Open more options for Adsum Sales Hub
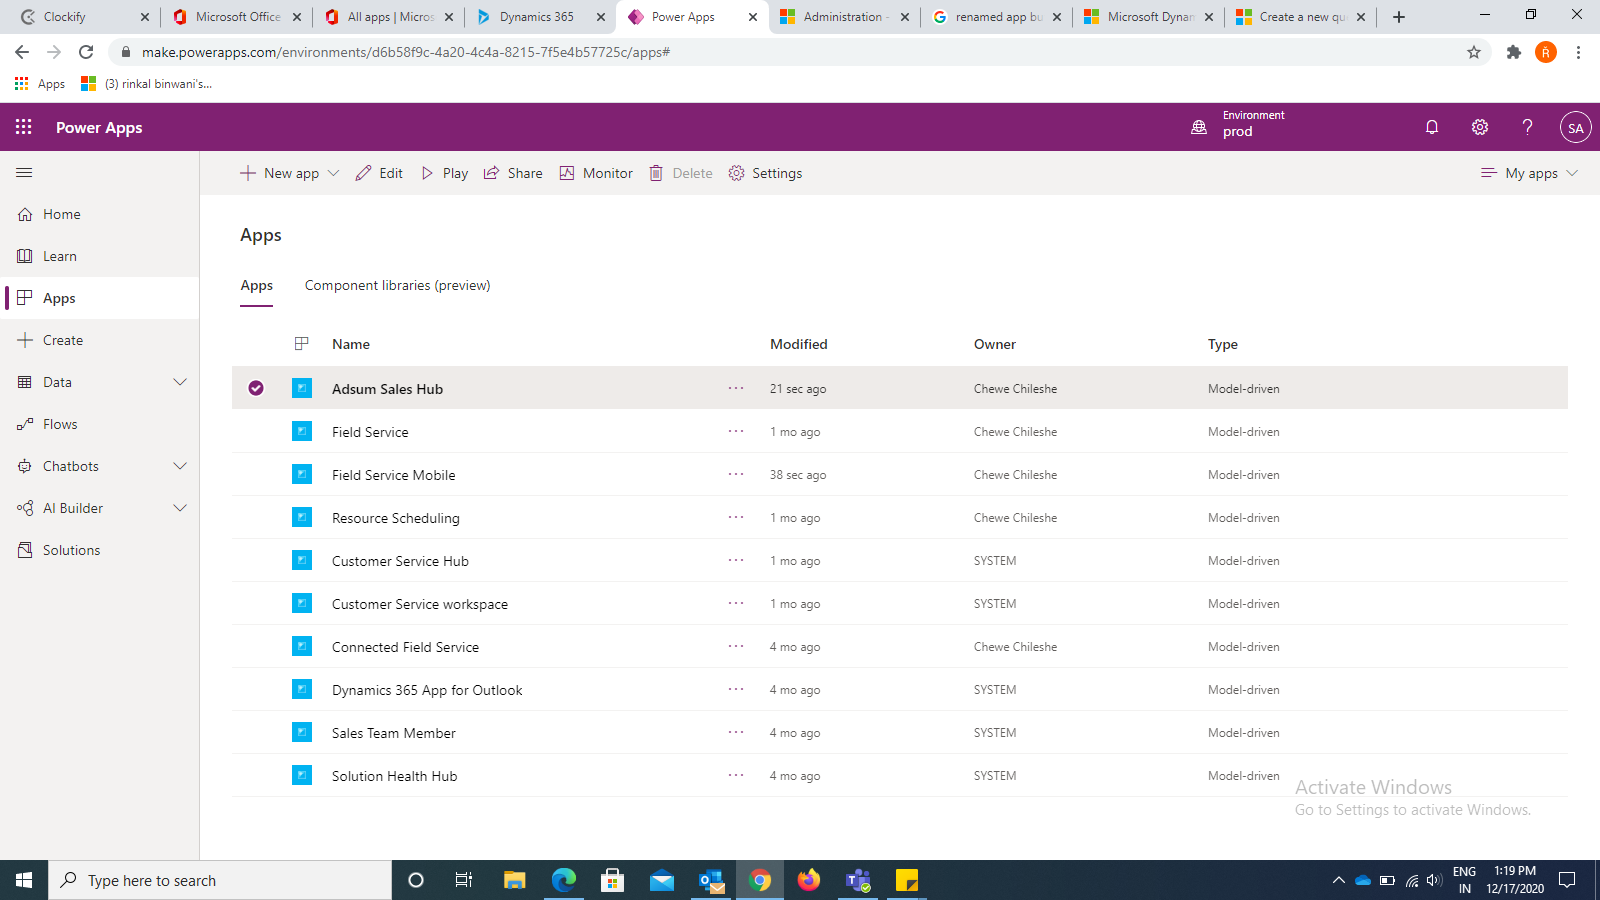 [736, 388]
